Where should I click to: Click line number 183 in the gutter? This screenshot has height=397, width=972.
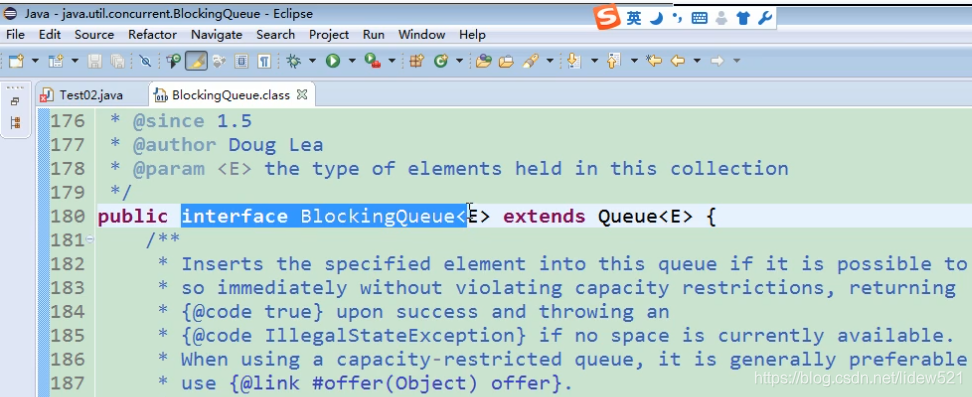pyautogui.click(x=68, y=288)
